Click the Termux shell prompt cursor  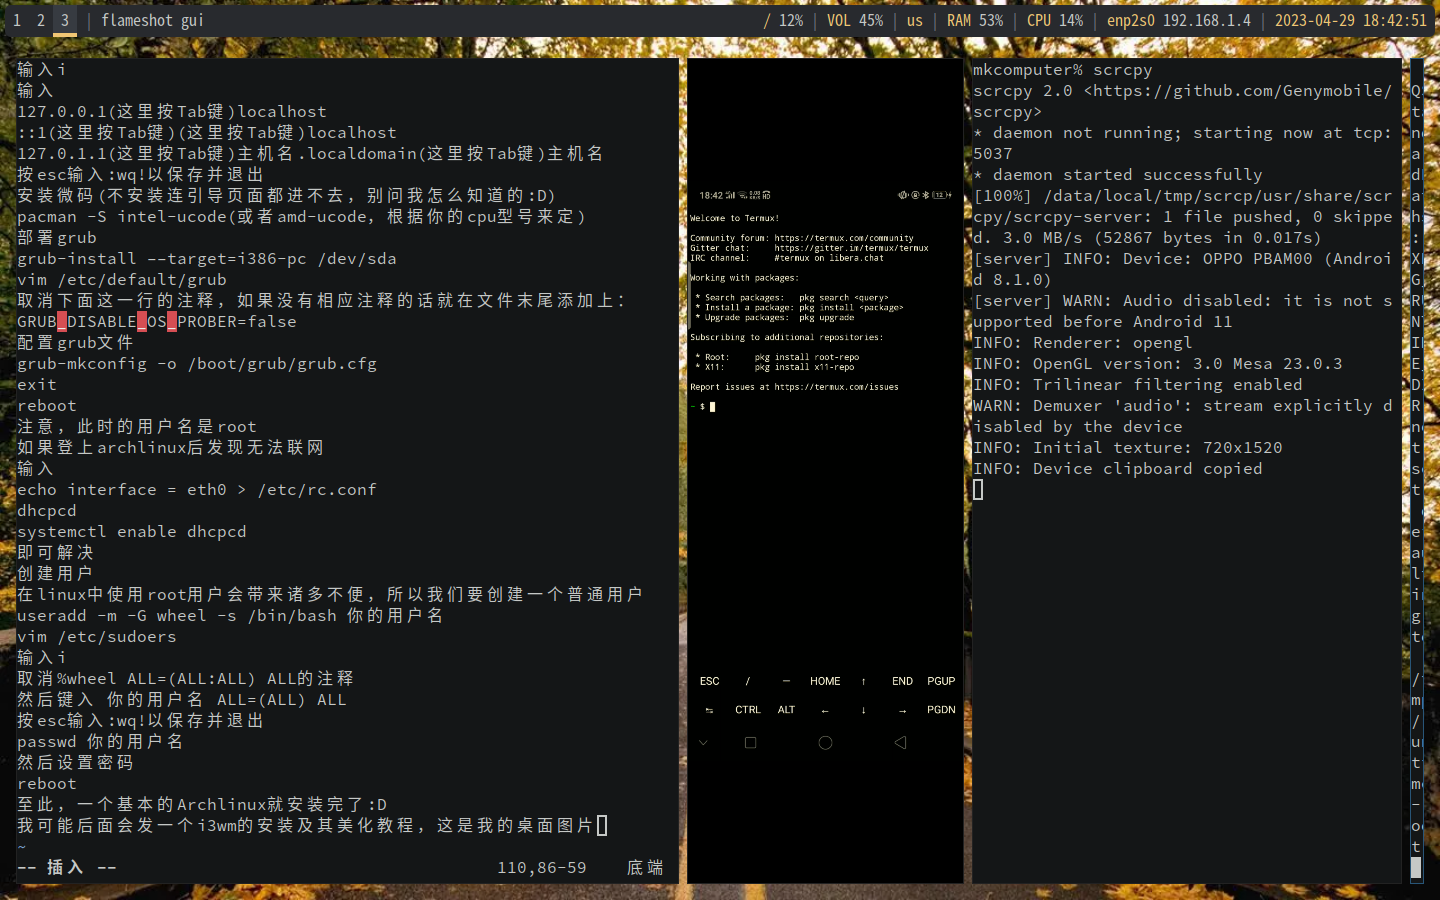(712, 407)
